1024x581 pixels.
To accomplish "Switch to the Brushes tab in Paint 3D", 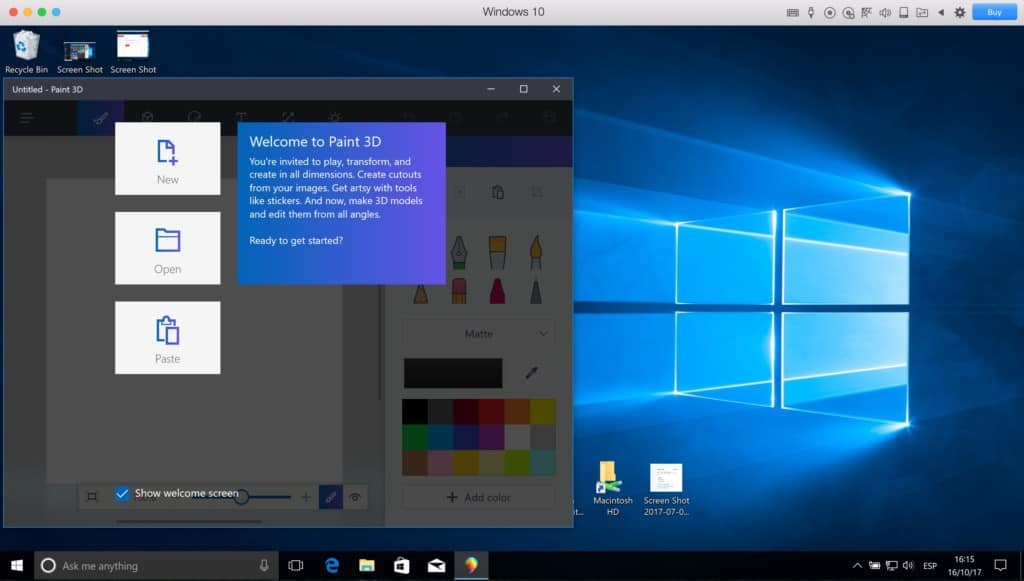I will [x=101, y=118].
